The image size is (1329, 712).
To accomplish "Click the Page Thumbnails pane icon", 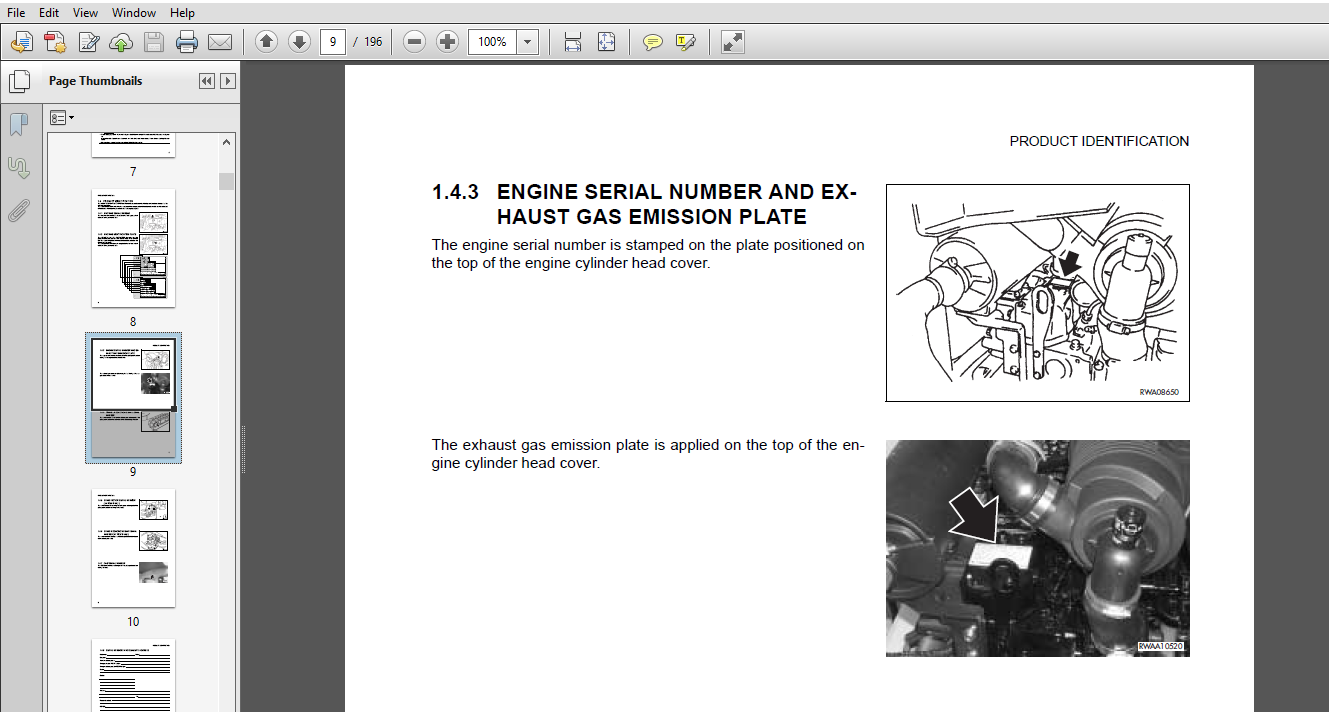I will (18, 82).
